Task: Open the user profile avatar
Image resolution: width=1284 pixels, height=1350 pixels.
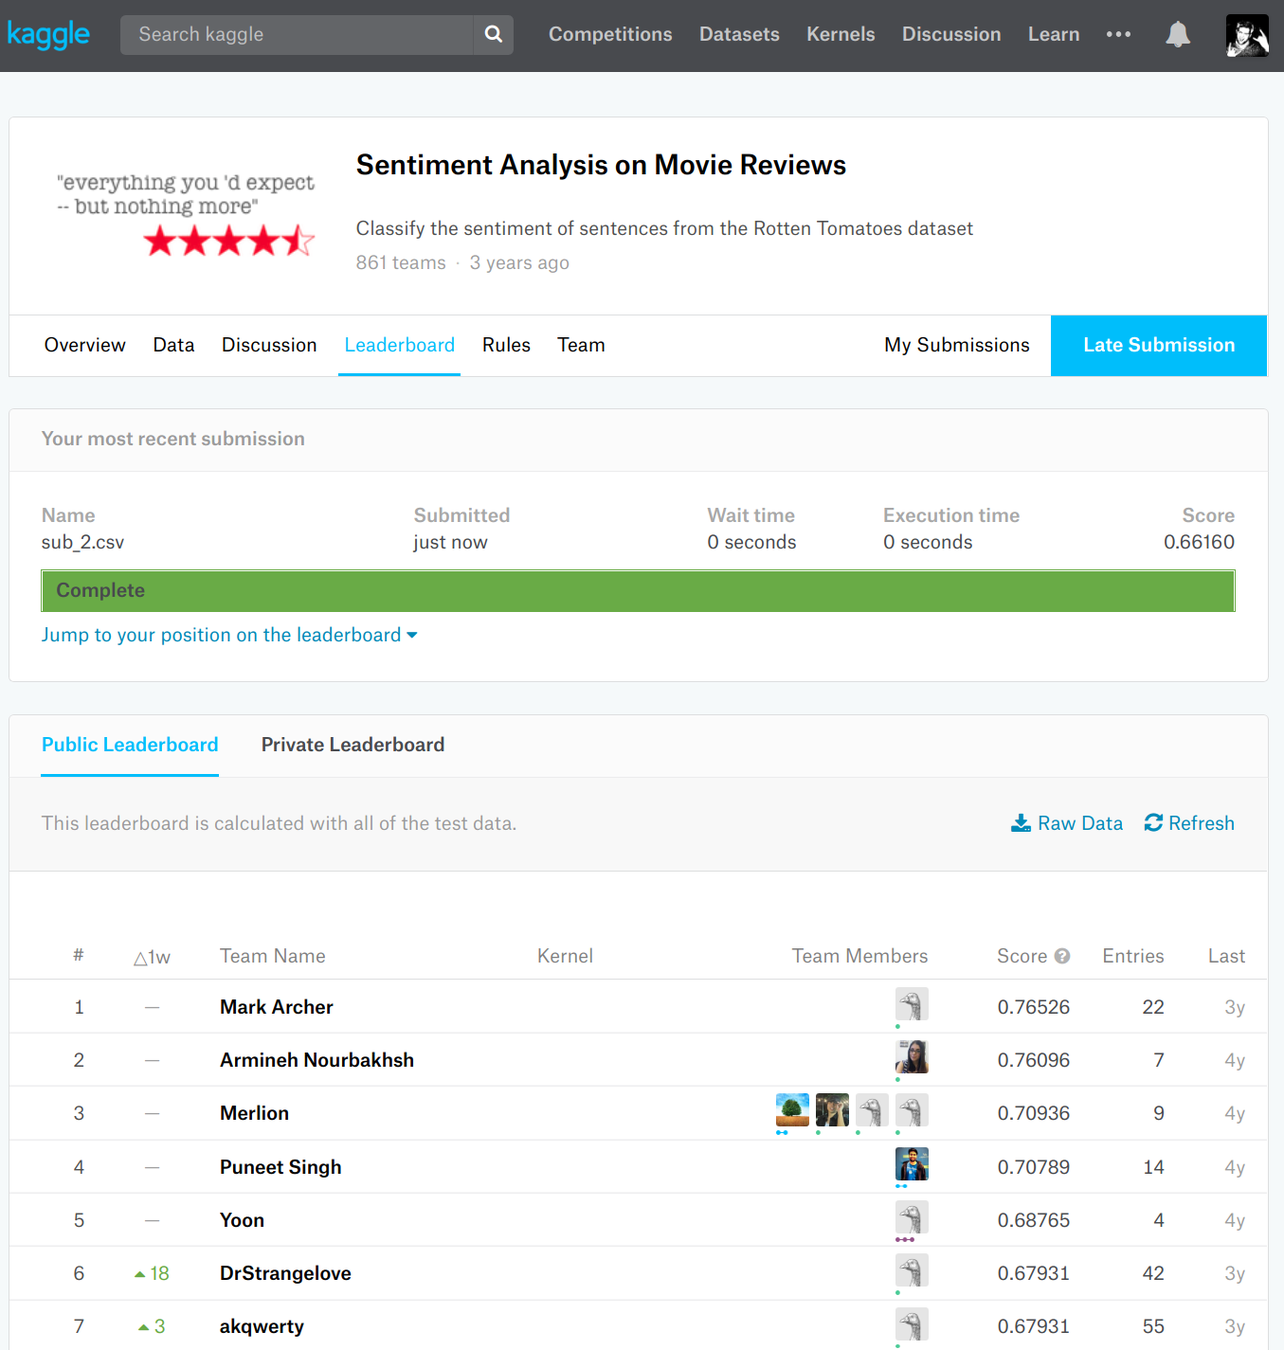Action: click(x=1247, y=35)
